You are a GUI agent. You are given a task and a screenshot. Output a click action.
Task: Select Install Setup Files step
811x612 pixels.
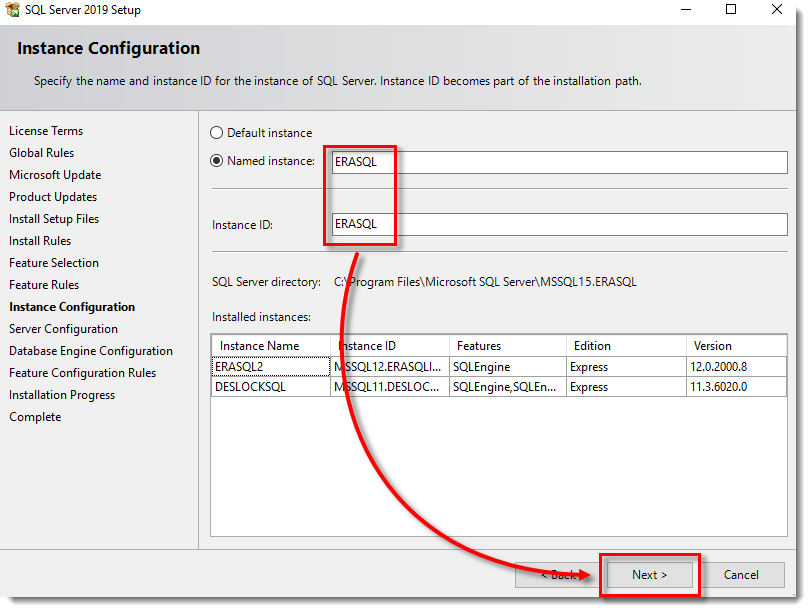[54, 219]
